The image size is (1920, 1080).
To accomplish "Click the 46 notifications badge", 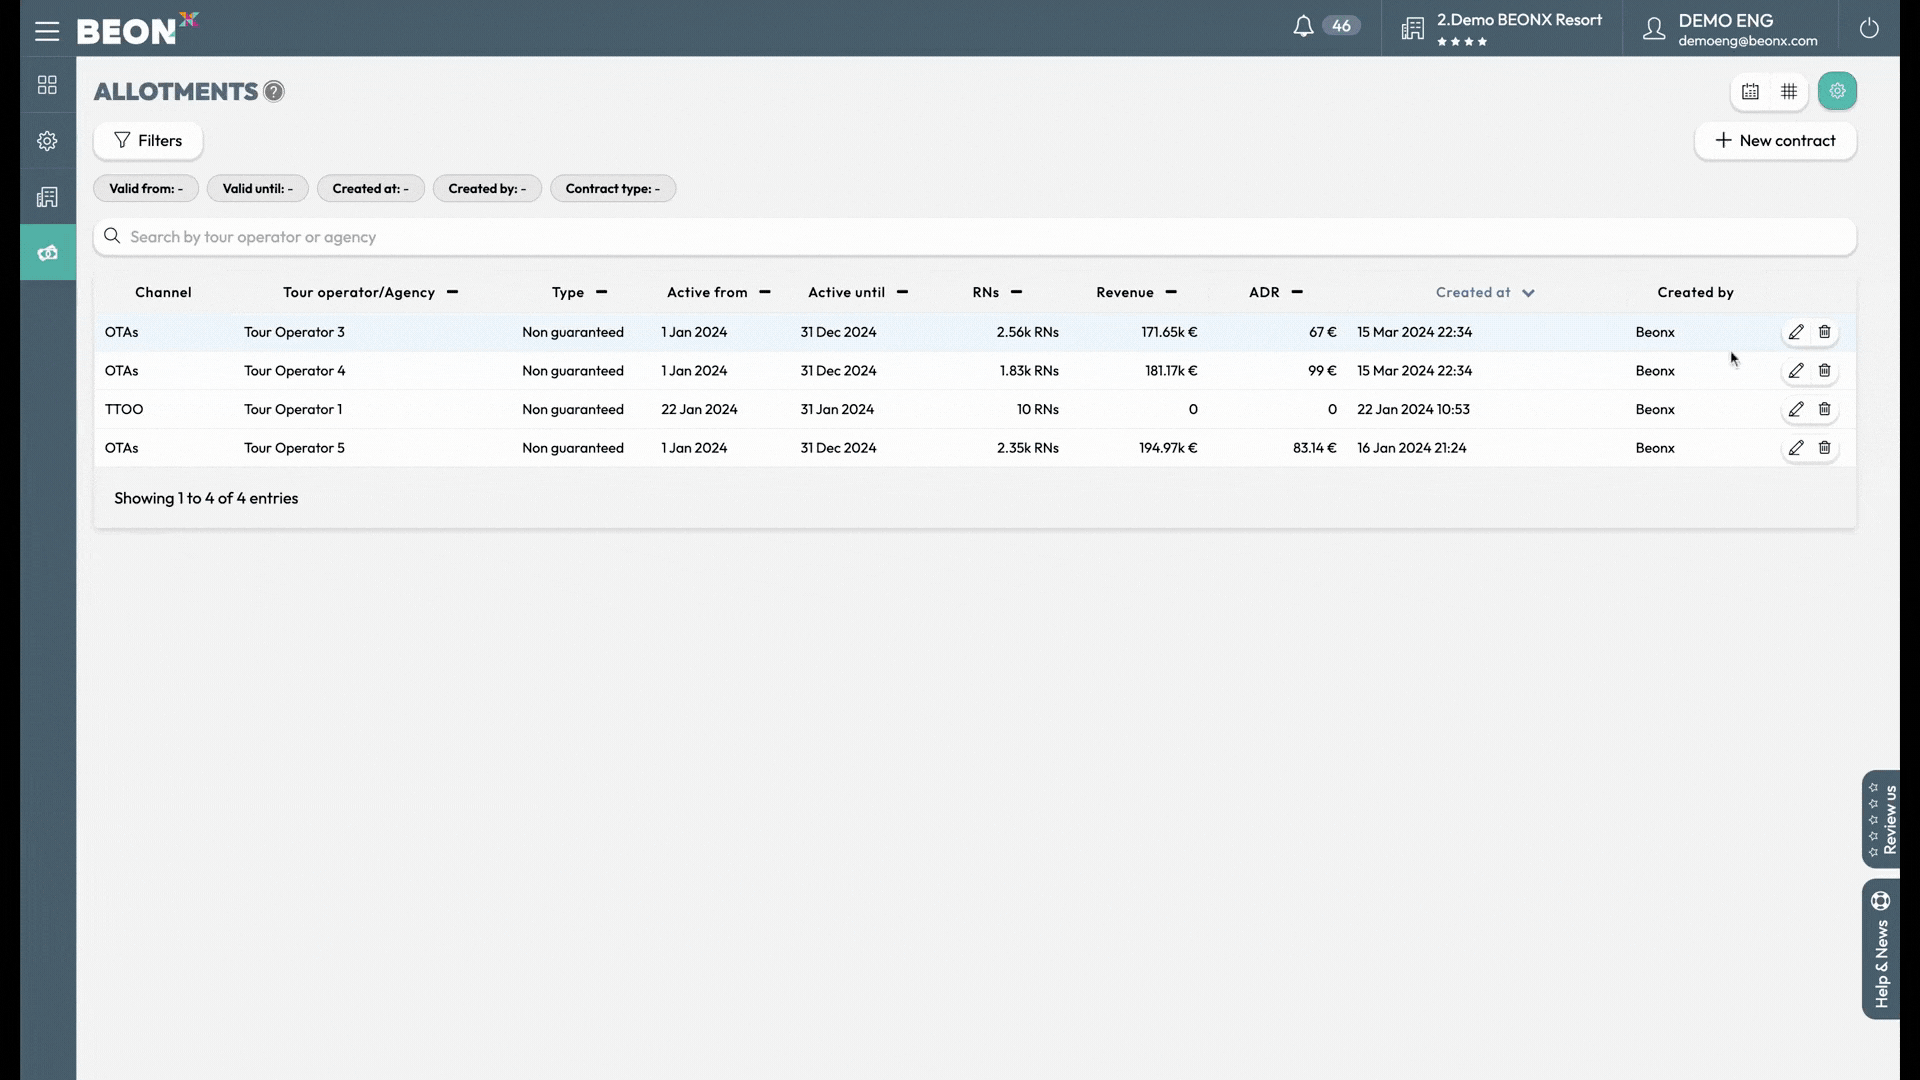I will 1341,26.
